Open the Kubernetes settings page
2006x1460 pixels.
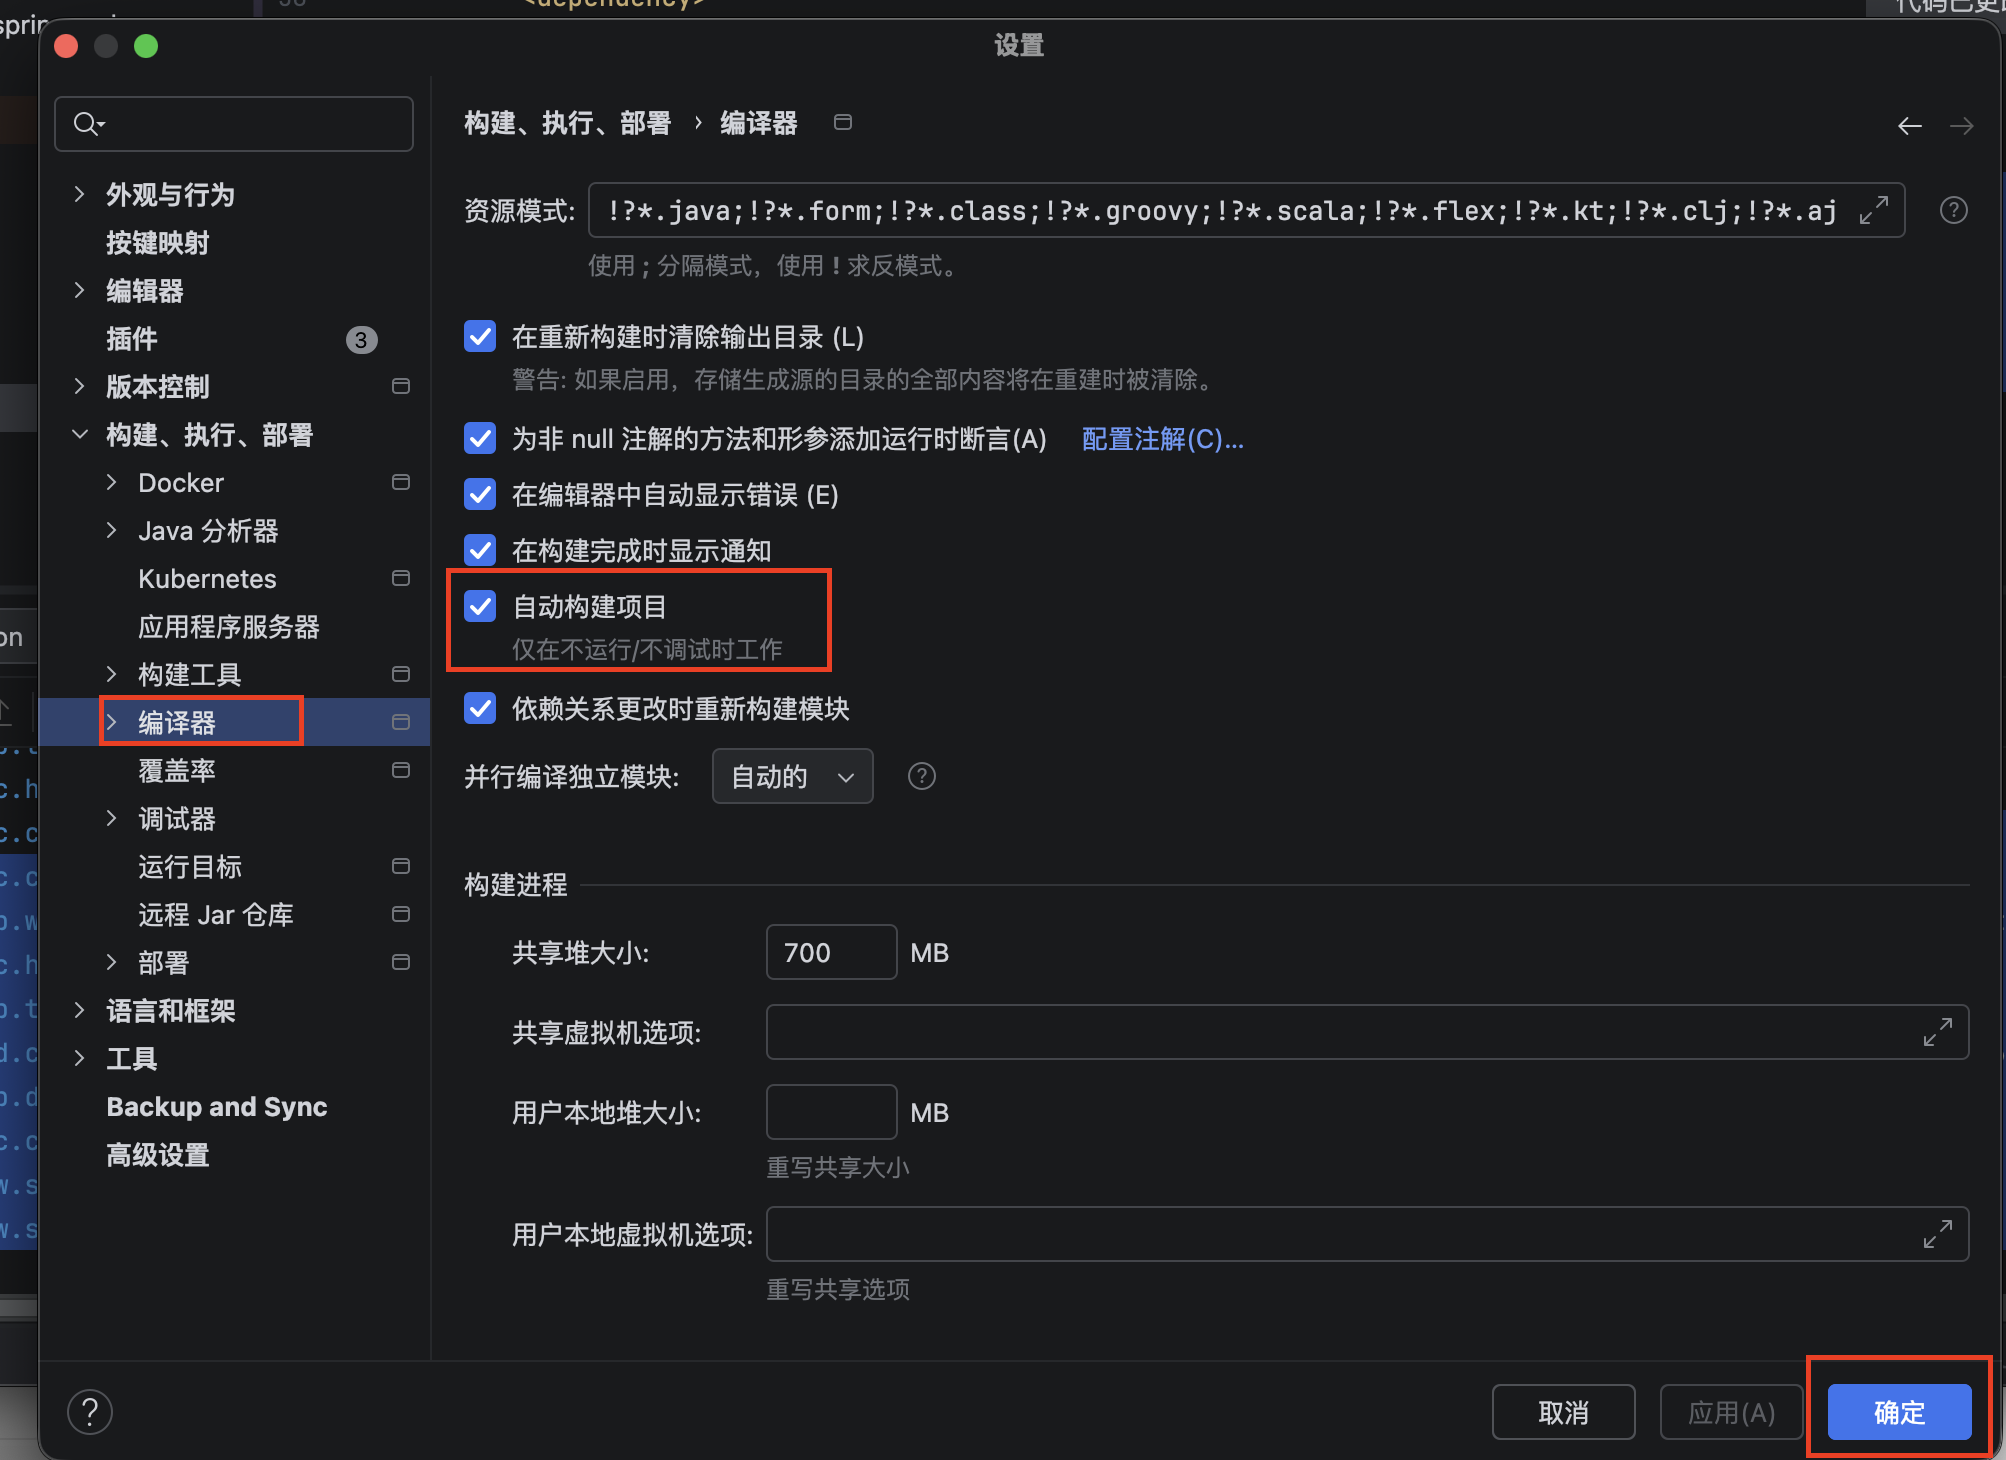(207, 579)
